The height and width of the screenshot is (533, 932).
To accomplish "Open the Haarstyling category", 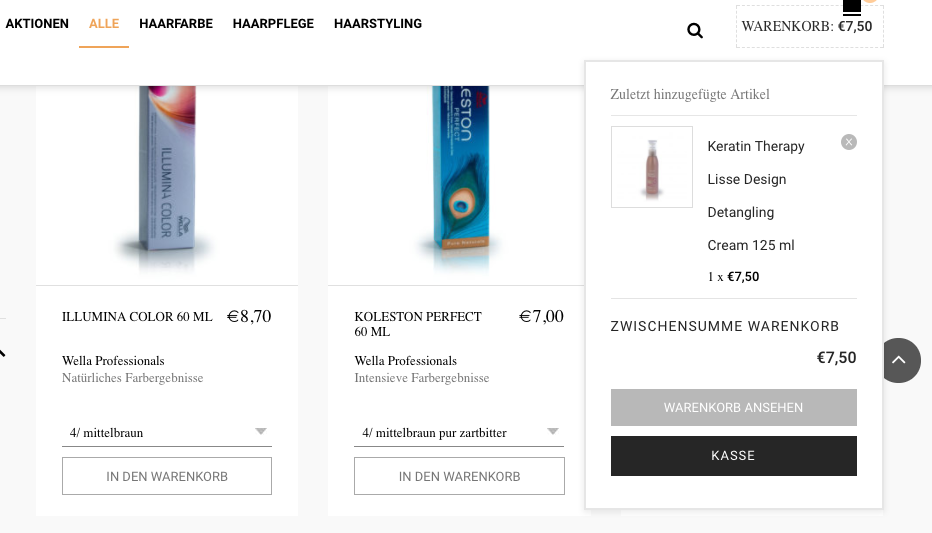I will tap(378, 24).
